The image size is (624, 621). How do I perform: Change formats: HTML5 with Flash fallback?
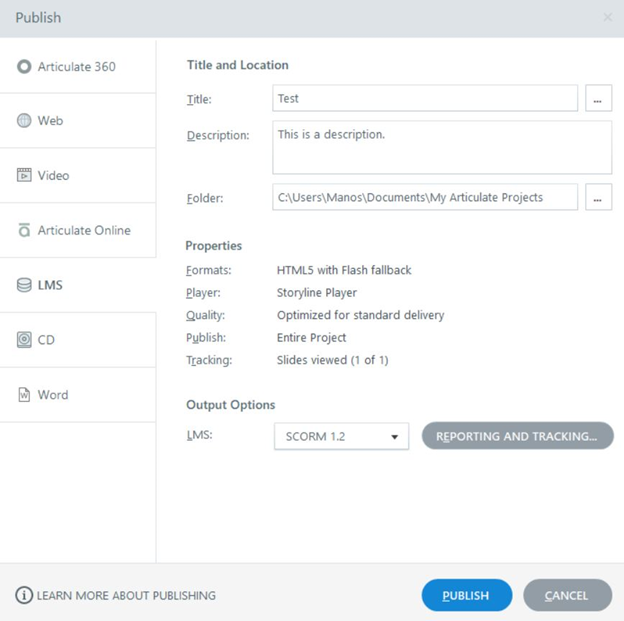(344, 270)
